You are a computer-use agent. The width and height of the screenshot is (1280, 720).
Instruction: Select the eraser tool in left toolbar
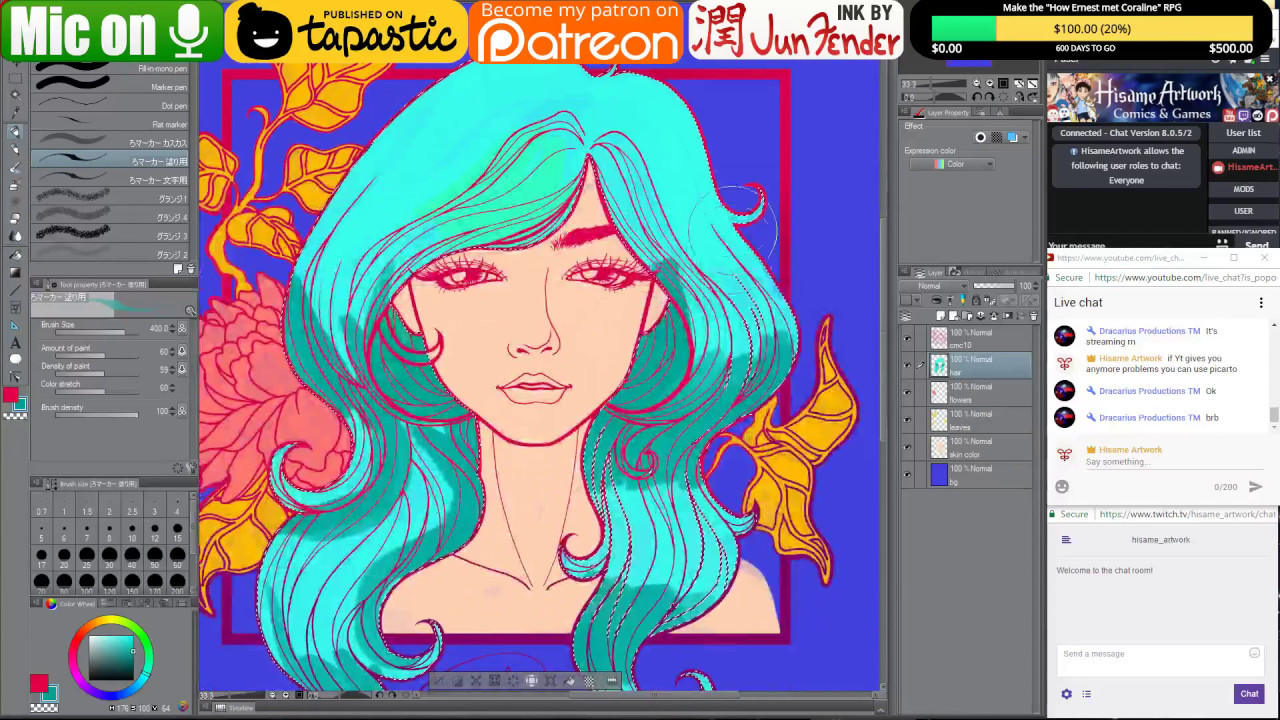(x=15, y=218)
